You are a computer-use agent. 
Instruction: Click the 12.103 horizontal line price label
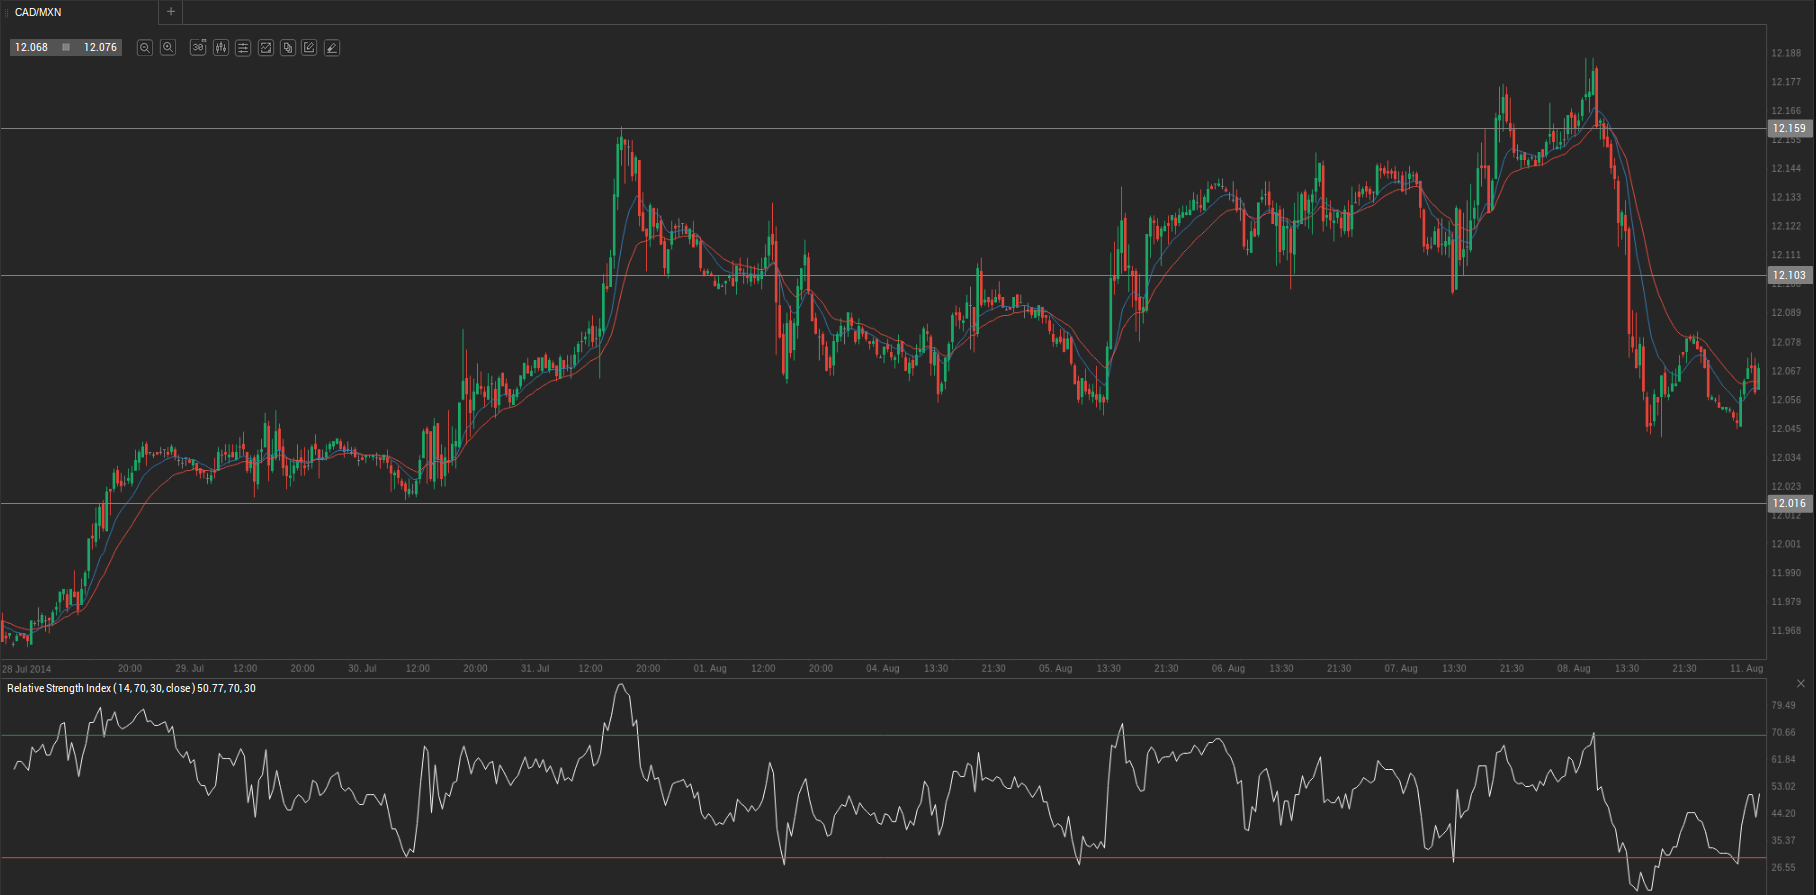point(1789,275)
